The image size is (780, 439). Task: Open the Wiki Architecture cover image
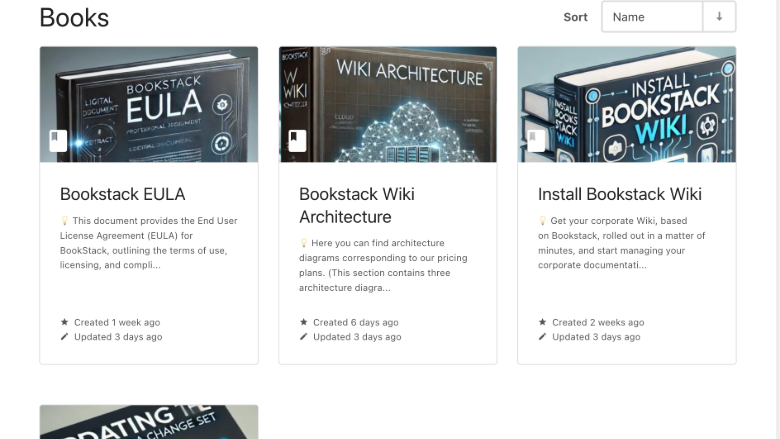388,104
